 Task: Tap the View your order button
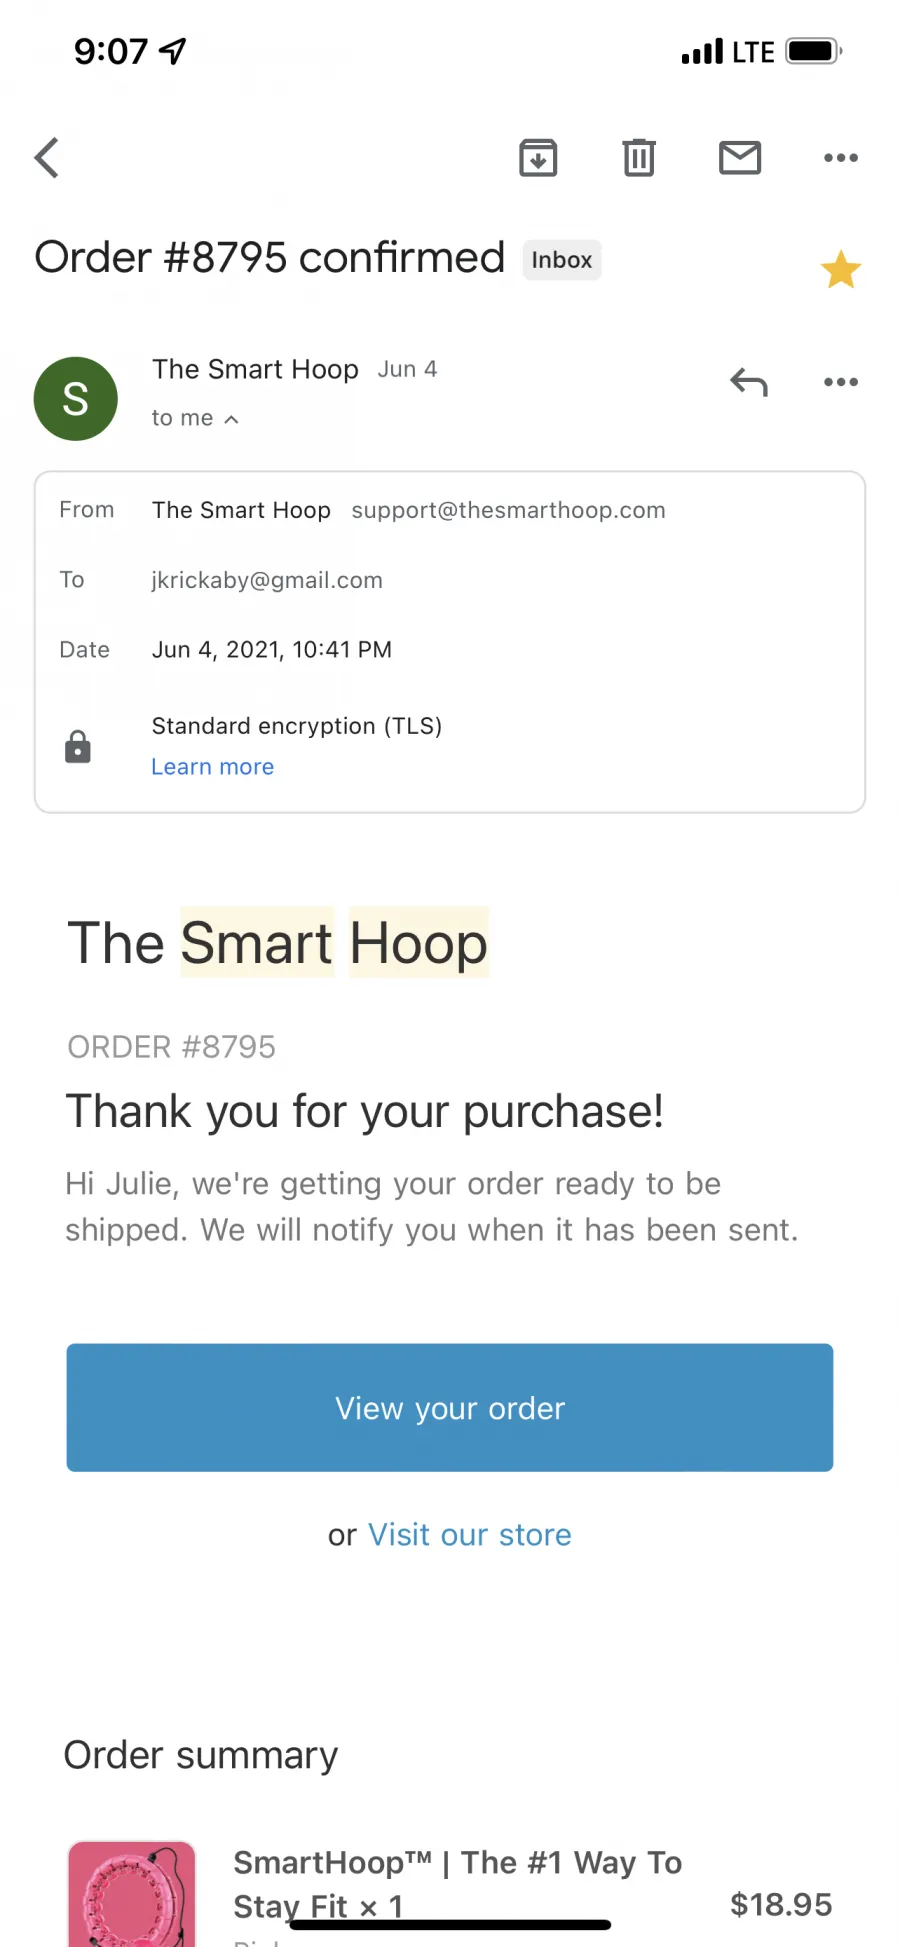pyautogui.click(x=450, y=1407)
